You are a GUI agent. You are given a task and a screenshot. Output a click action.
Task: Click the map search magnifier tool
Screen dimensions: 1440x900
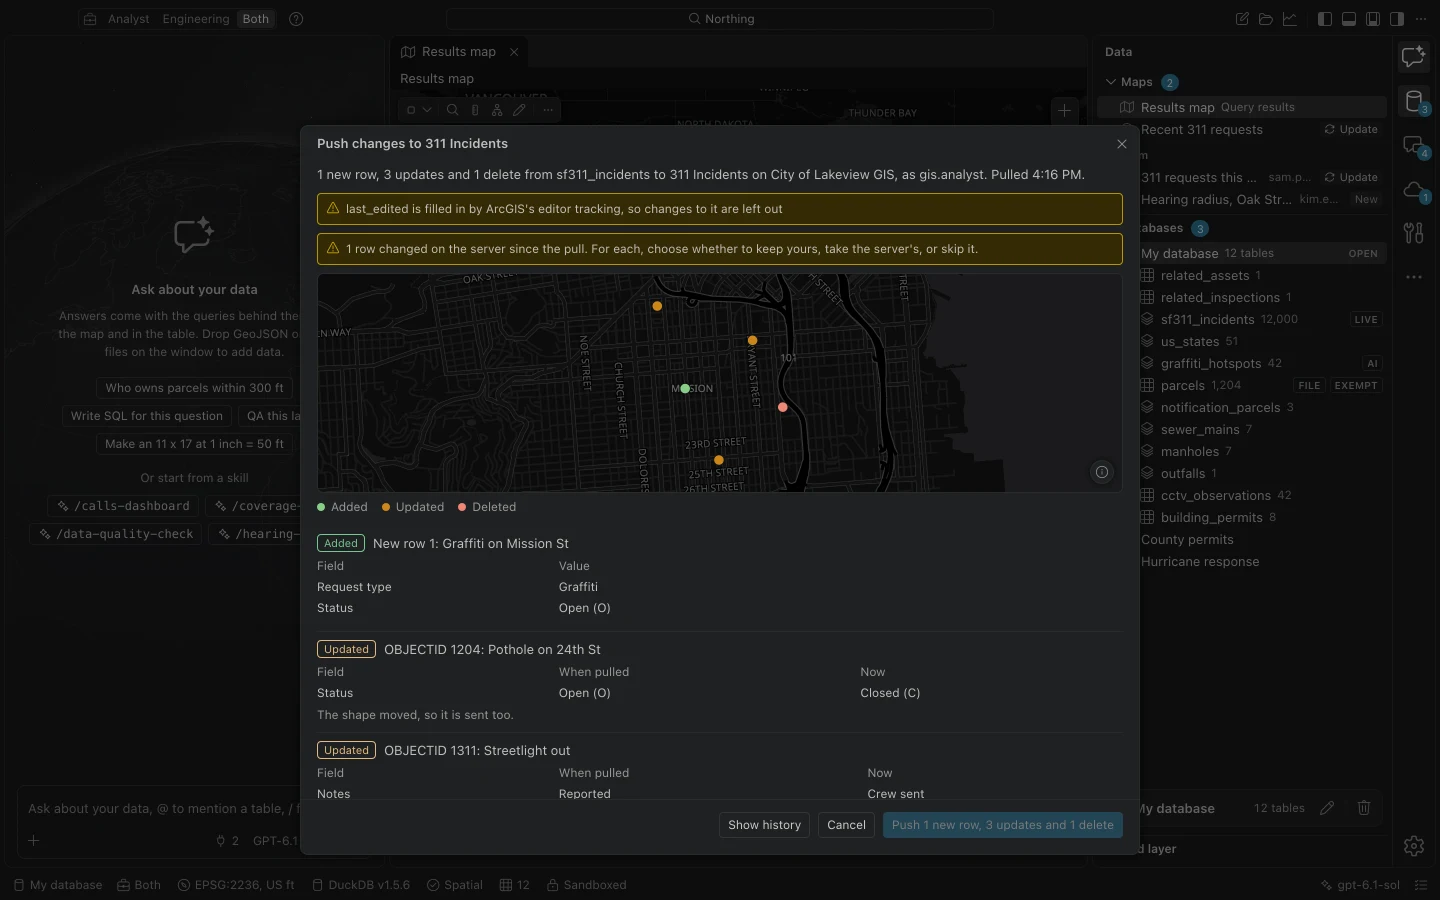coord(453,110)
